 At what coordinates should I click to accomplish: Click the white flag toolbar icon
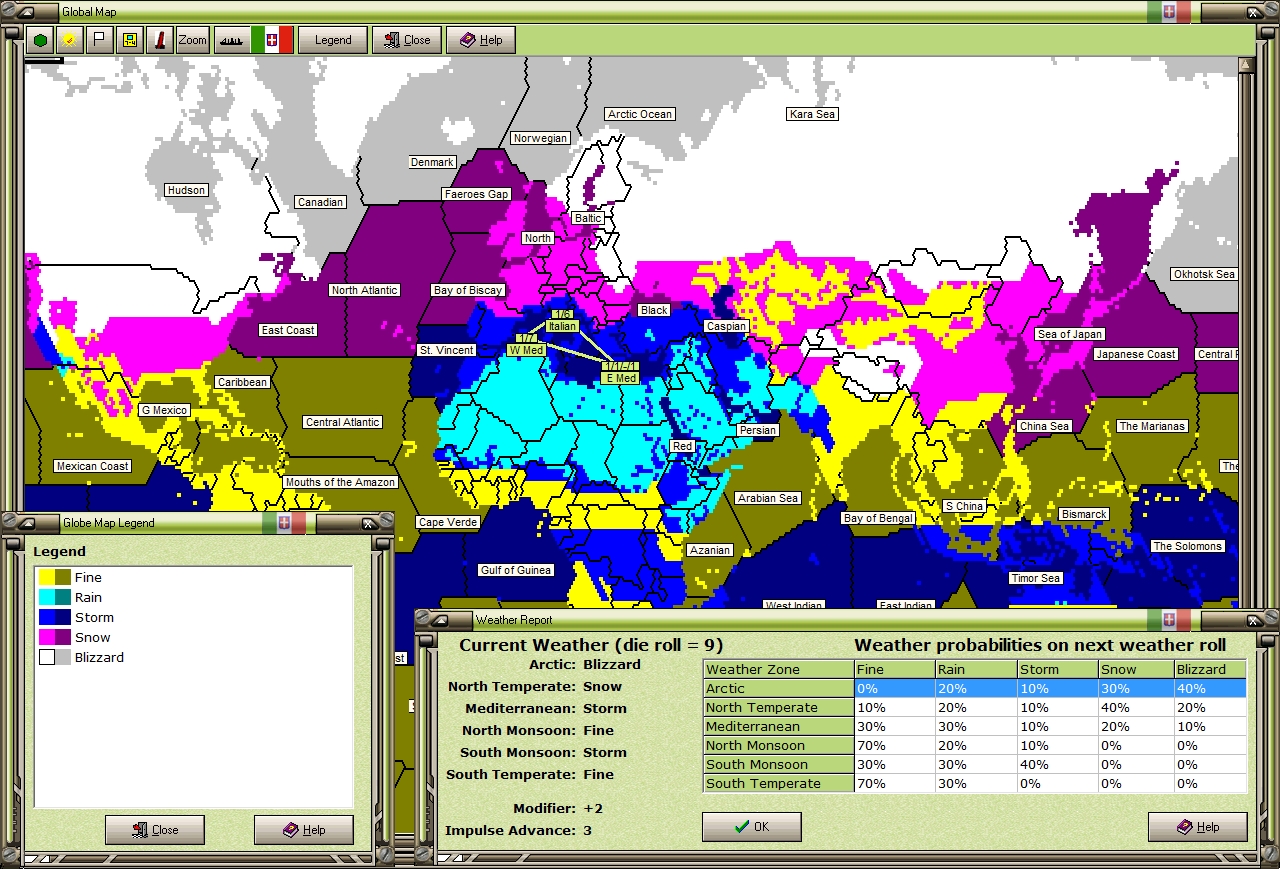[x=98, y=40]
